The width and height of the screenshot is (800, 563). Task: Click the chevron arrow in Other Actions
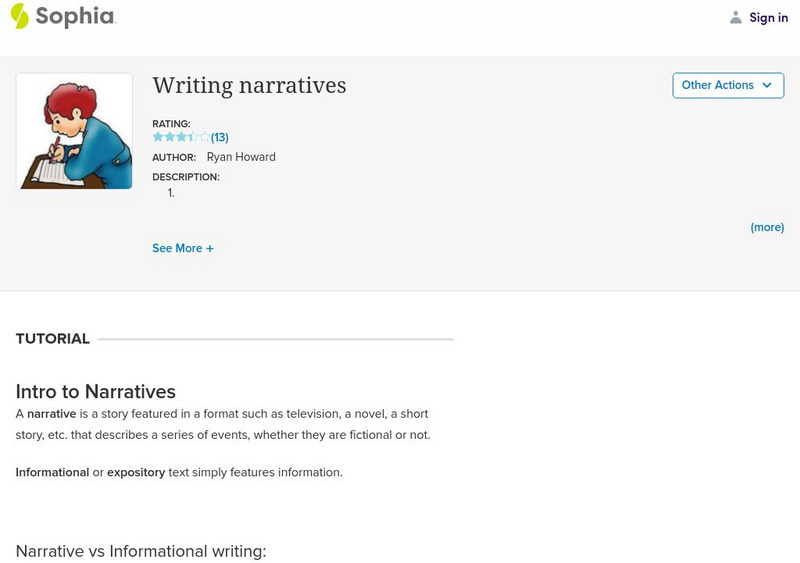(767, 86)
